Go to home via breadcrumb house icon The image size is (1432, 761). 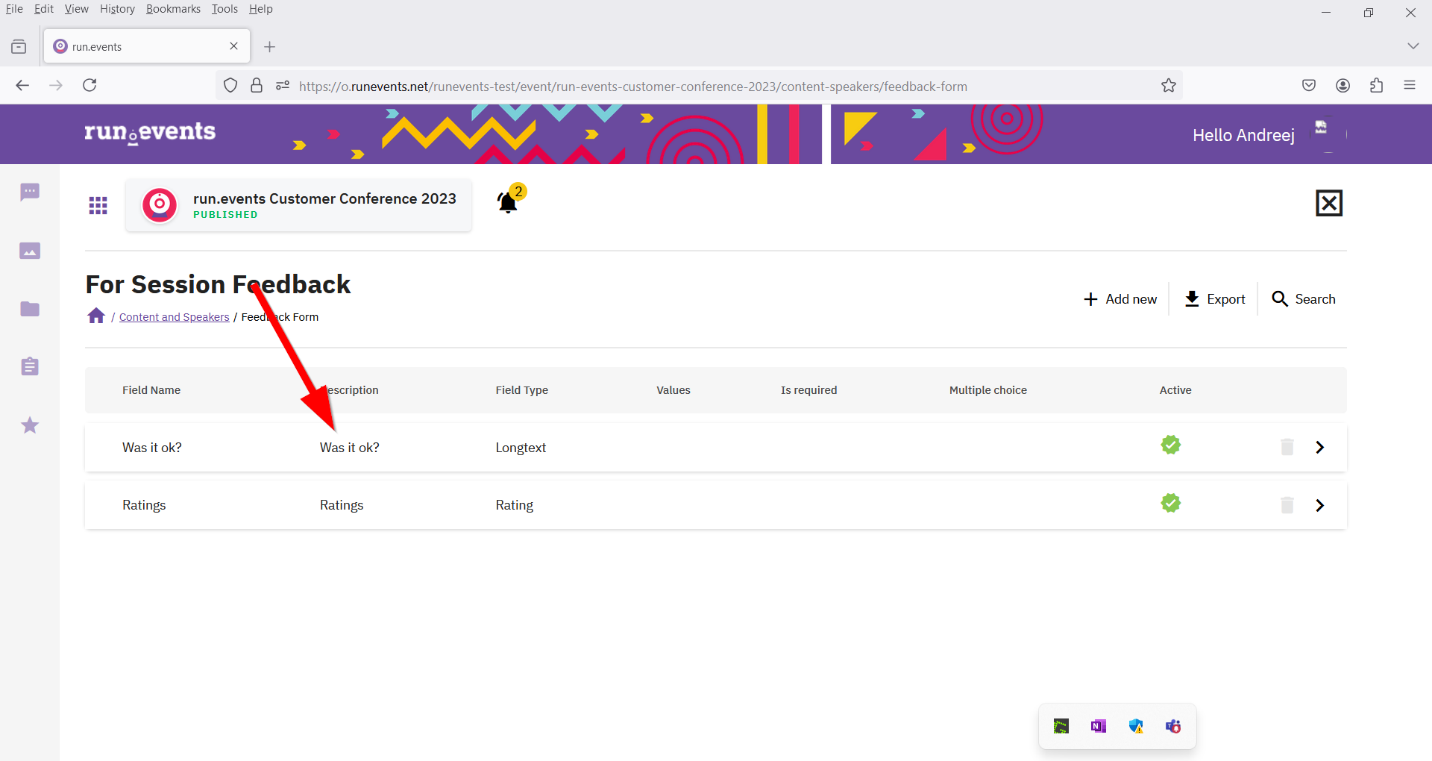96,316
